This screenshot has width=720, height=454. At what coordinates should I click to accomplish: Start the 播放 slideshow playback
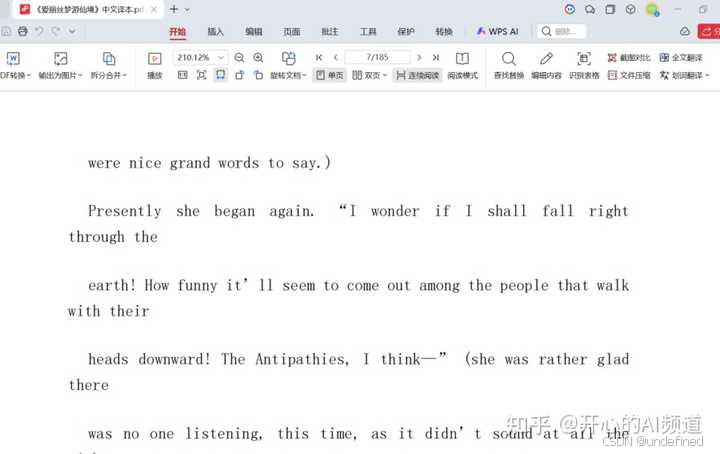(155, 65)
